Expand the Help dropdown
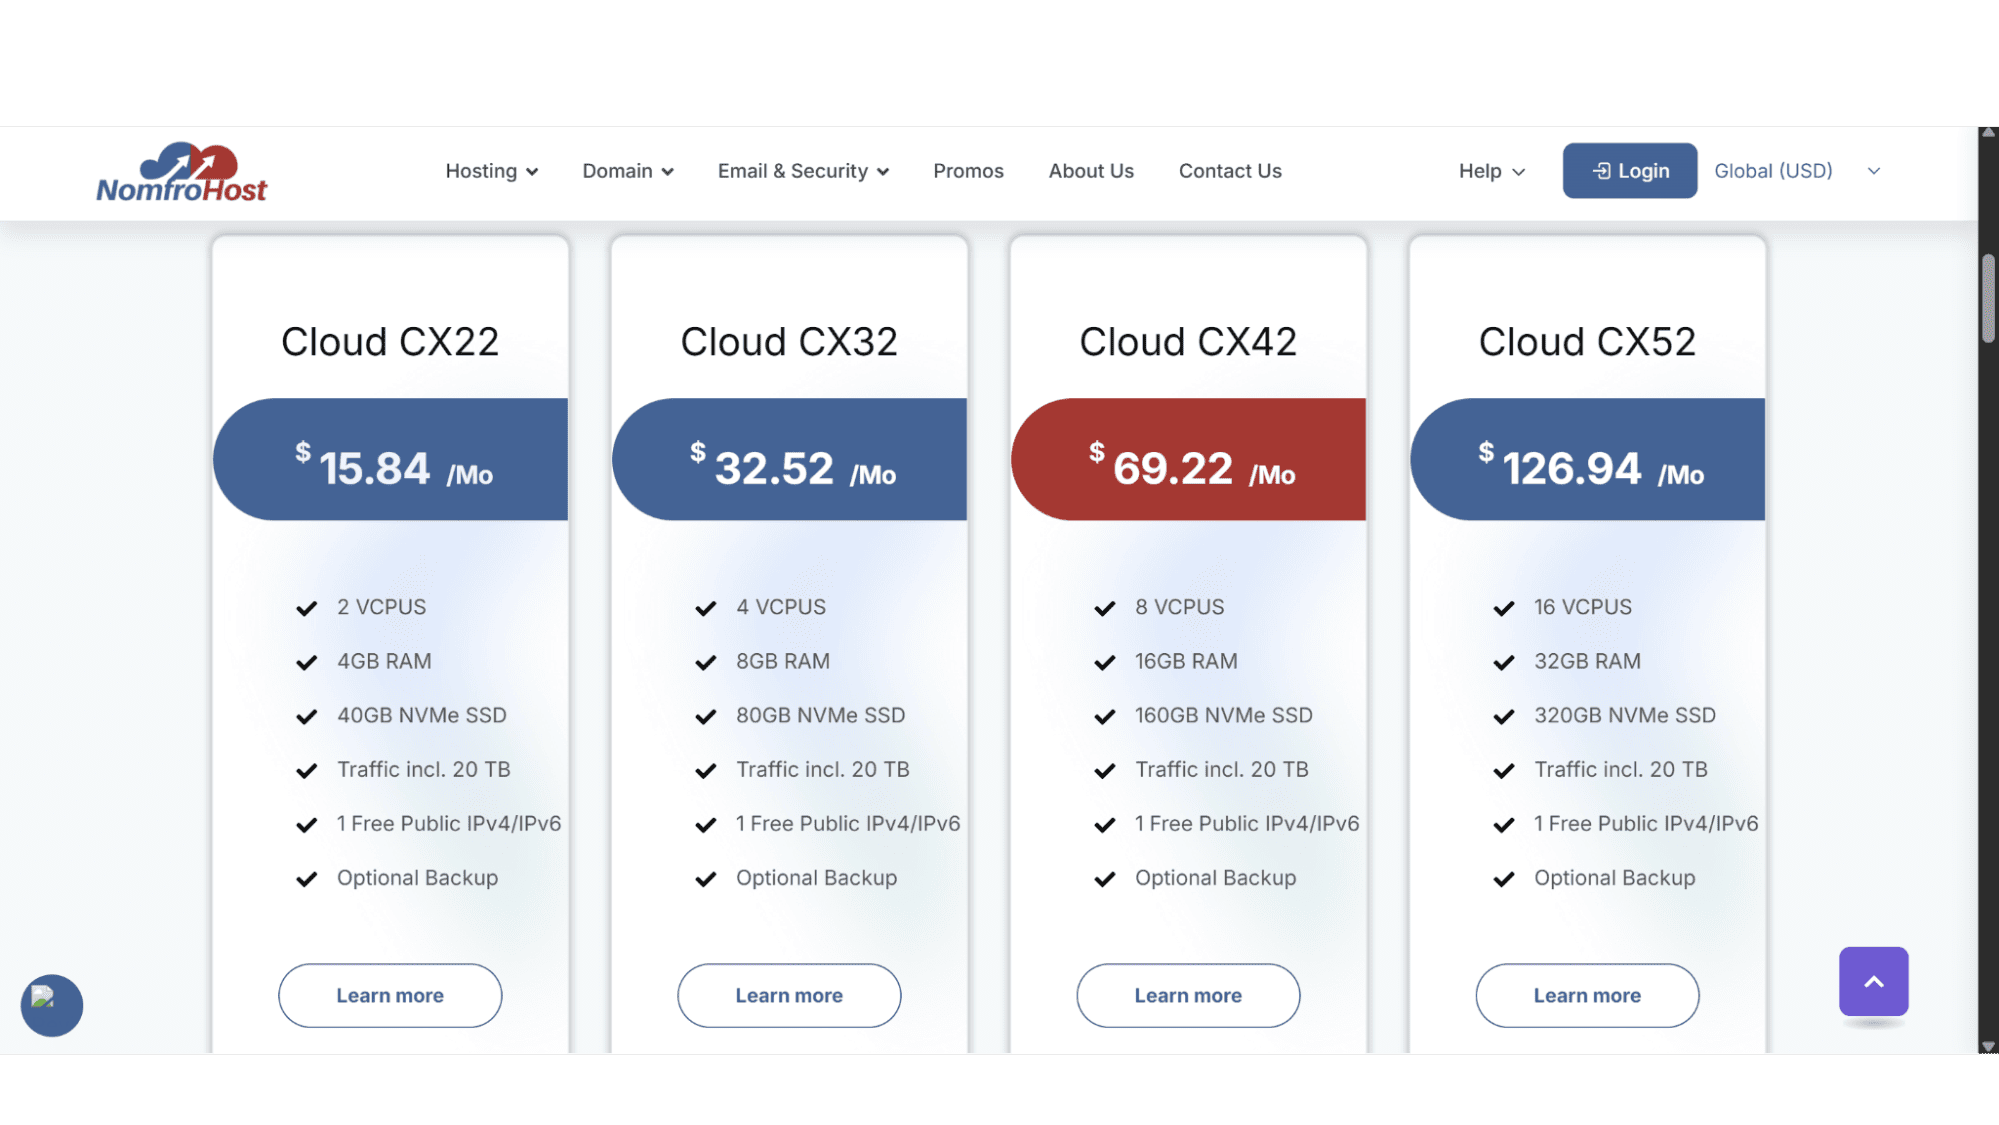 click(1491, 171)
